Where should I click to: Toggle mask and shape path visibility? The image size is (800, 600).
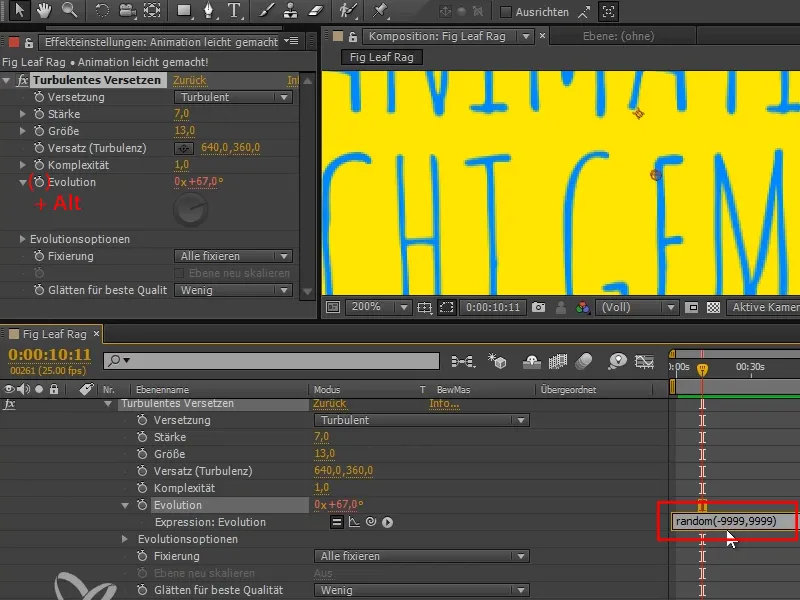coord(446,307)
